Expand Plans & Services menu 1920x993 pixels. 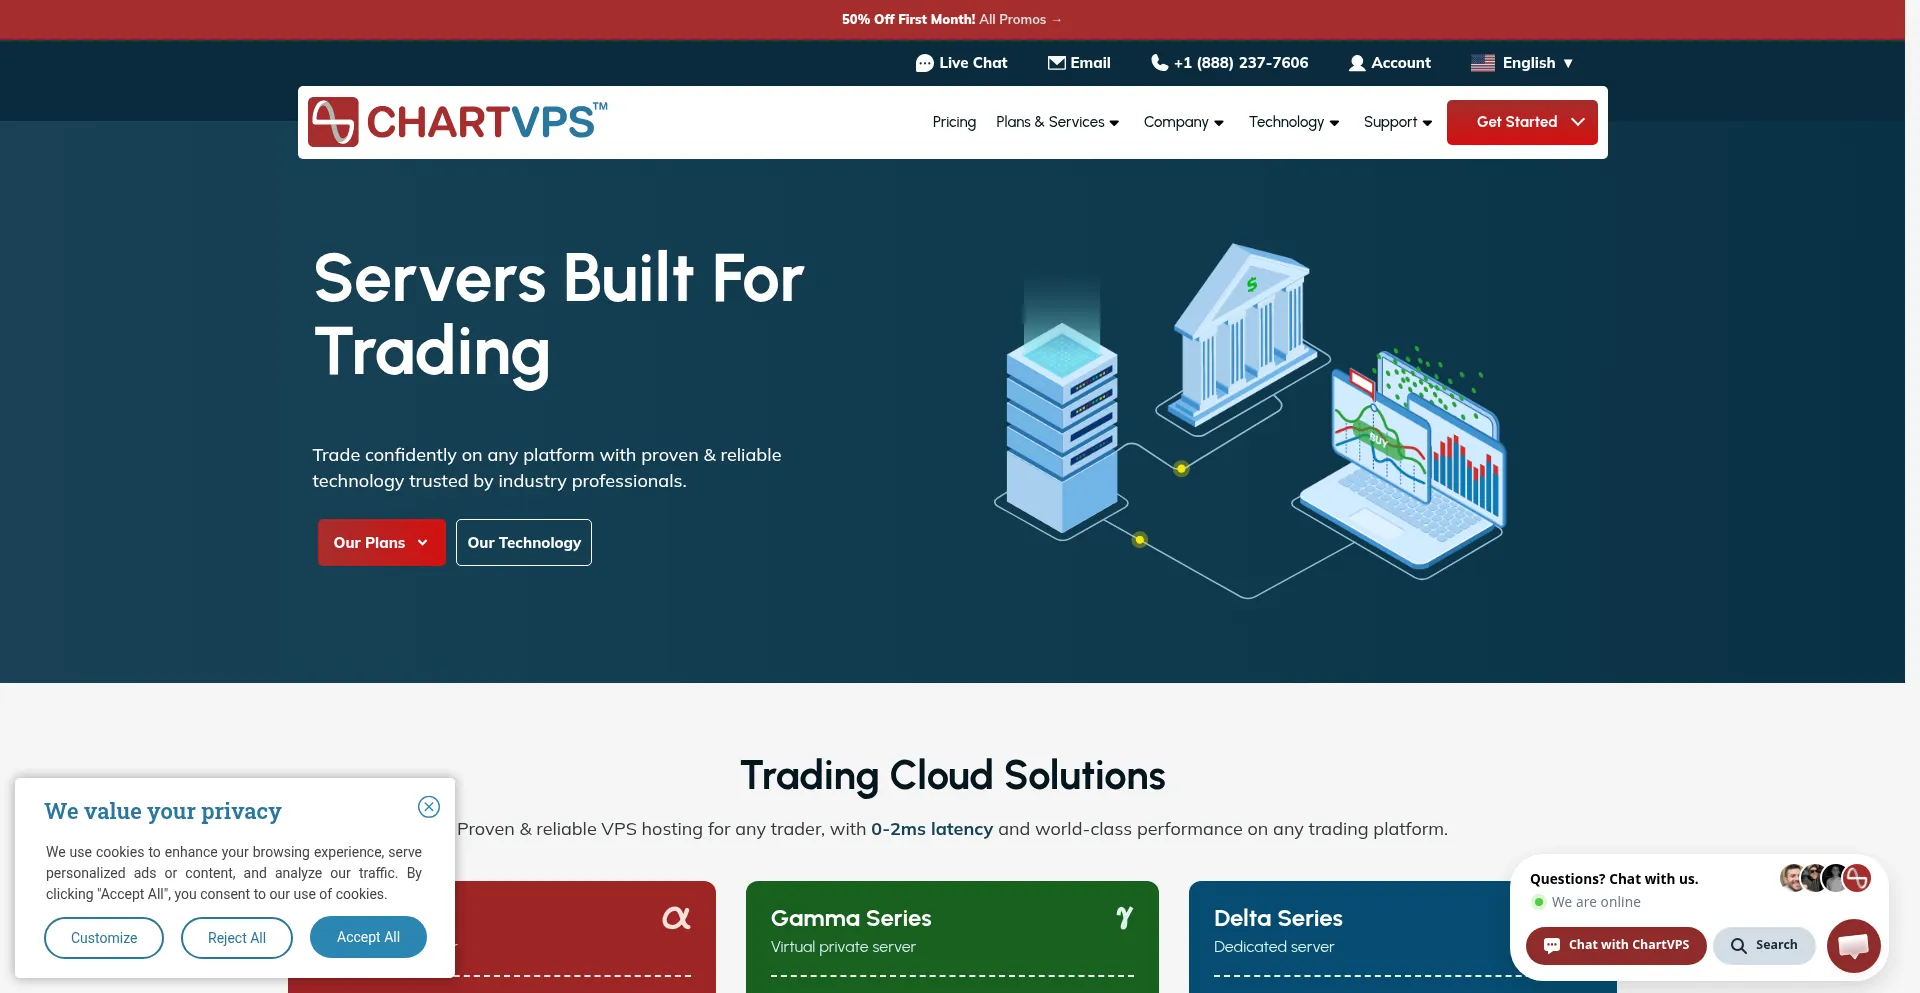pos(1057,122)
